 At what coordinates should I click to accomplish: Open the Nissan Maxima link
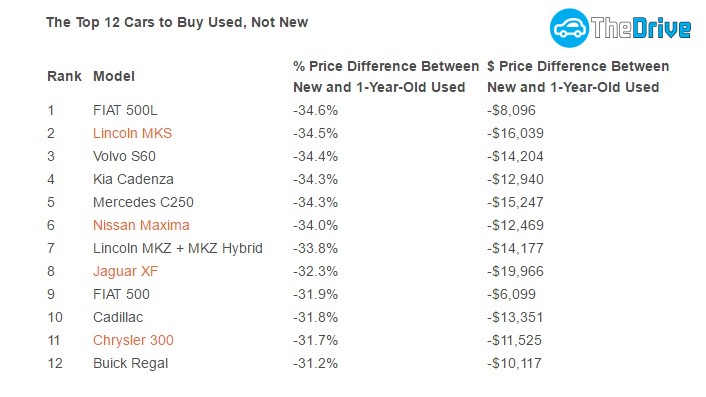coord(141,225)
